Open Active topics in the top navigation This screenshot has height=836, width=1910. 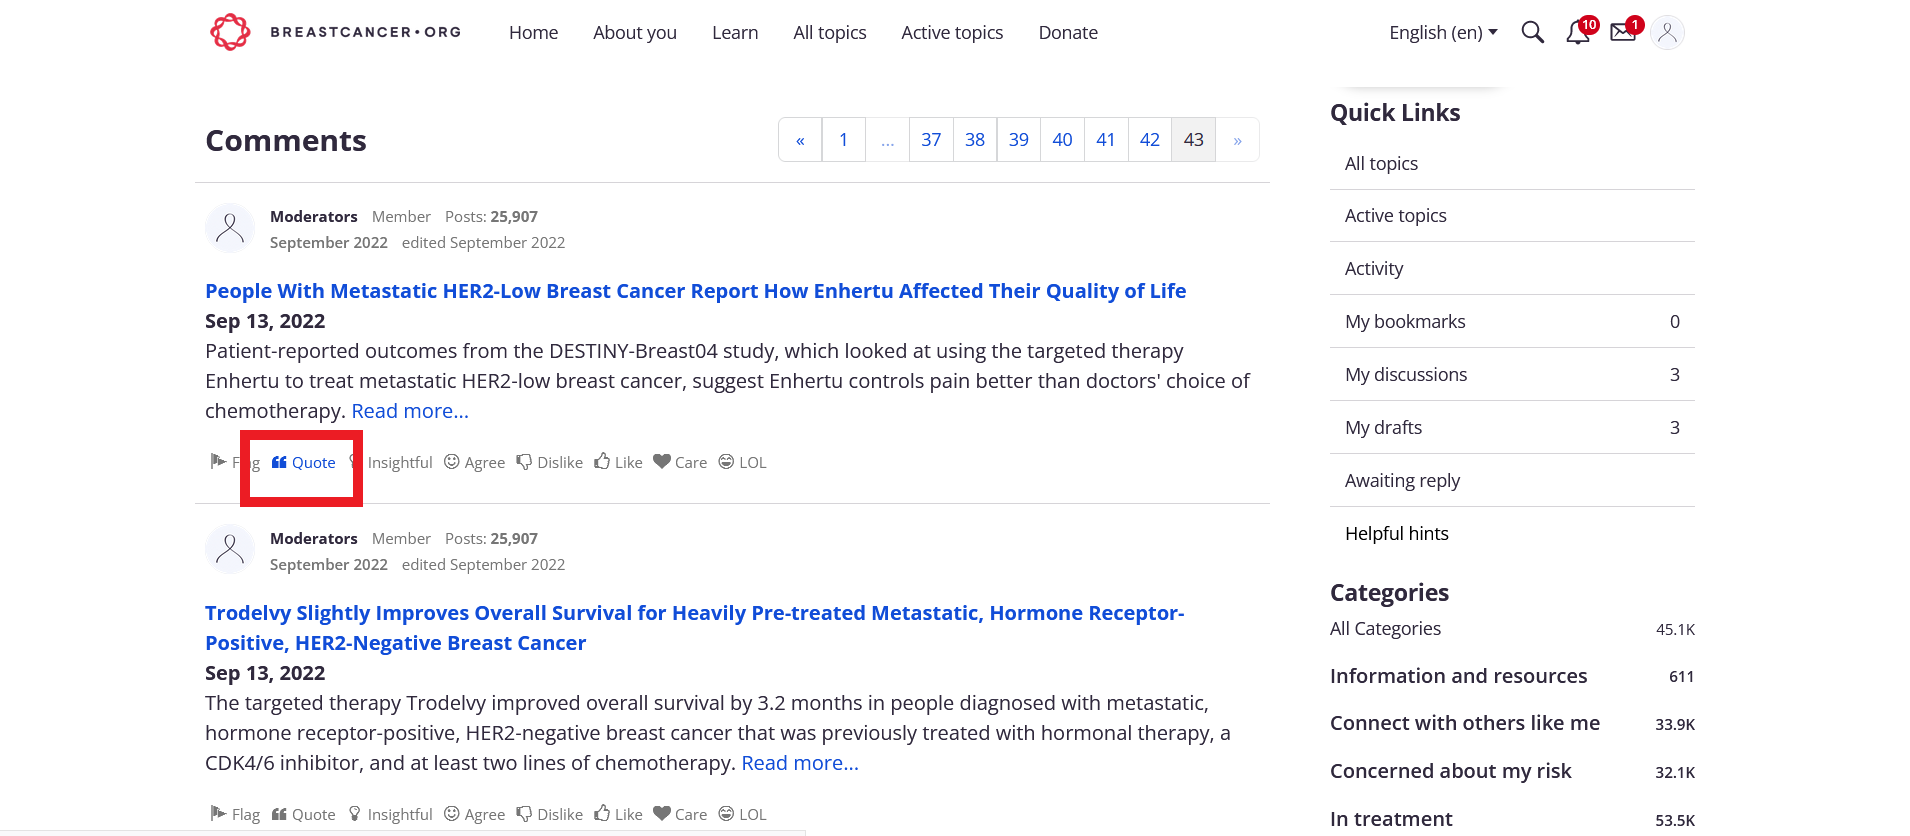[952, 32]
